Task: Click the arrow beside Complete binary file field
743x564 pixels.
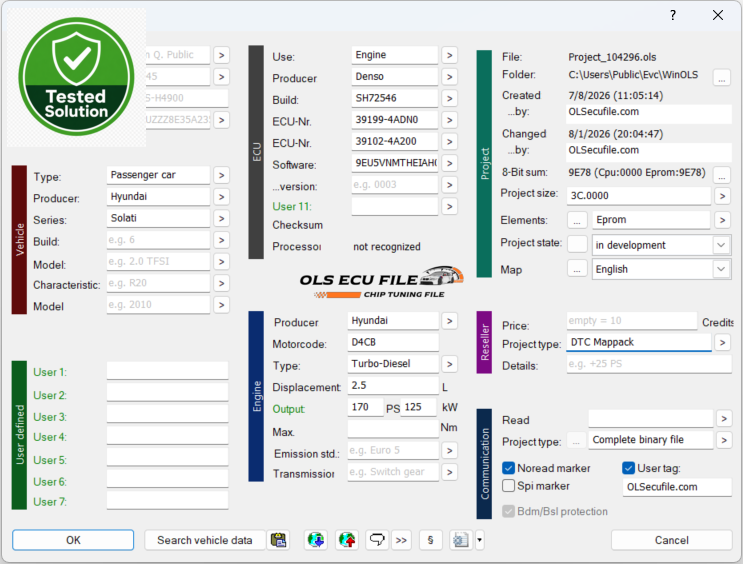Action: pos(724,440)
